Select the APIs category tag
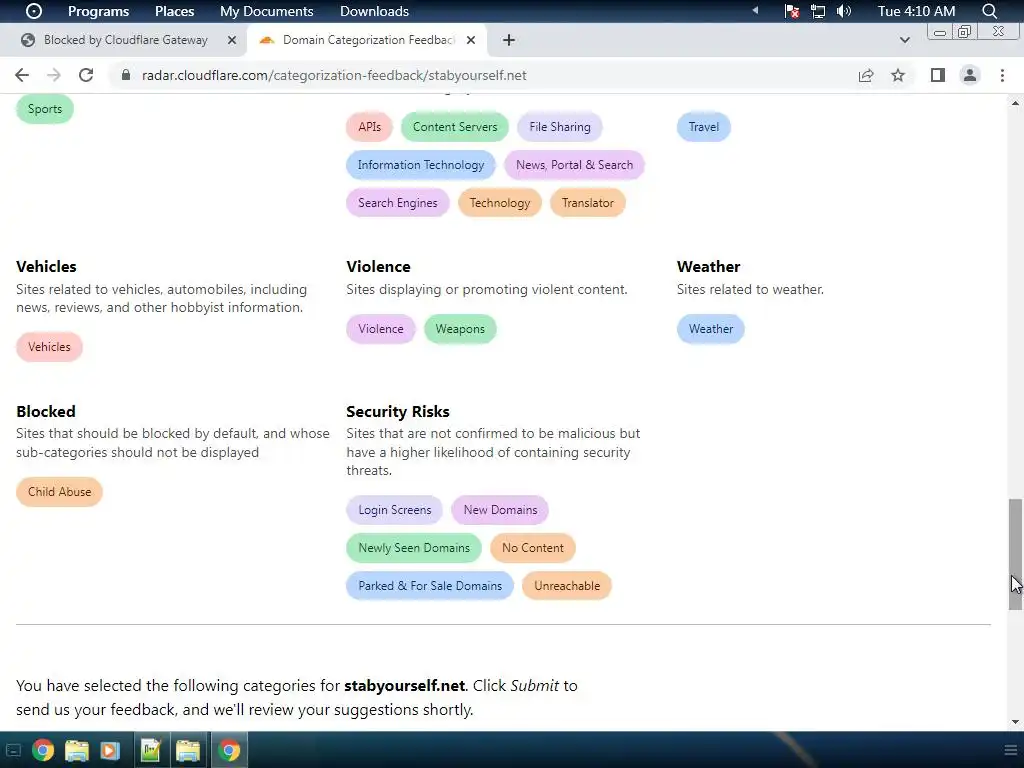This screenshot has height=768, width=1024. pos(370,127)
